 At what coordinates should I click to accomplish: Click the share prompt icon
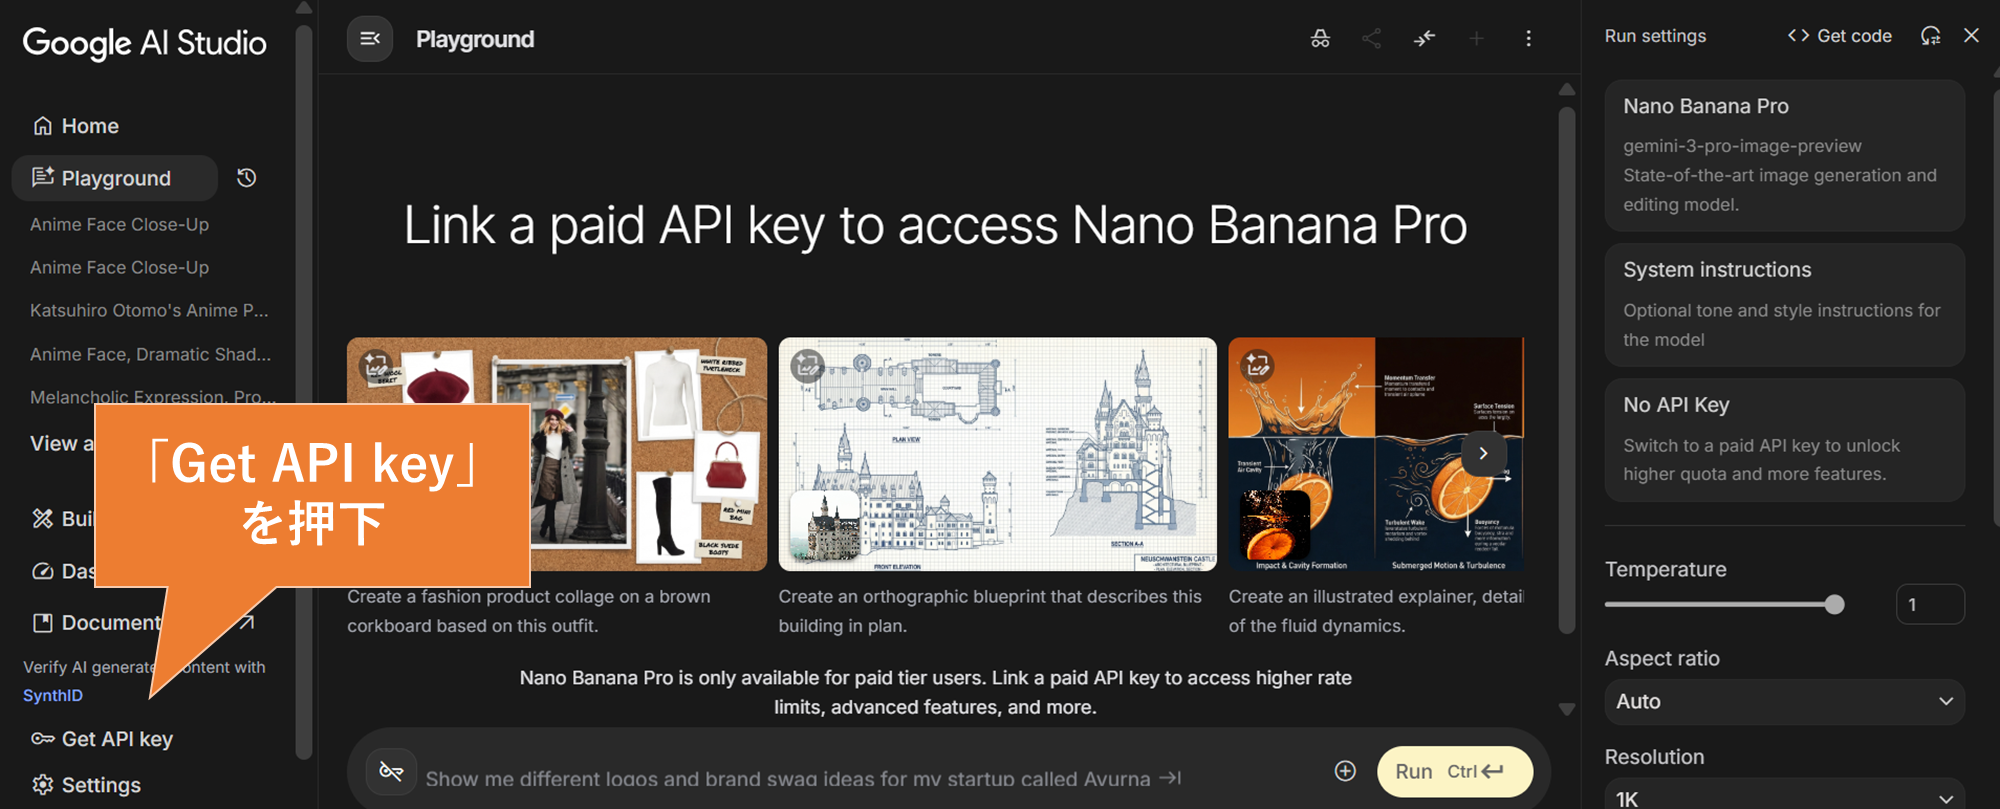click(1372, 39)
